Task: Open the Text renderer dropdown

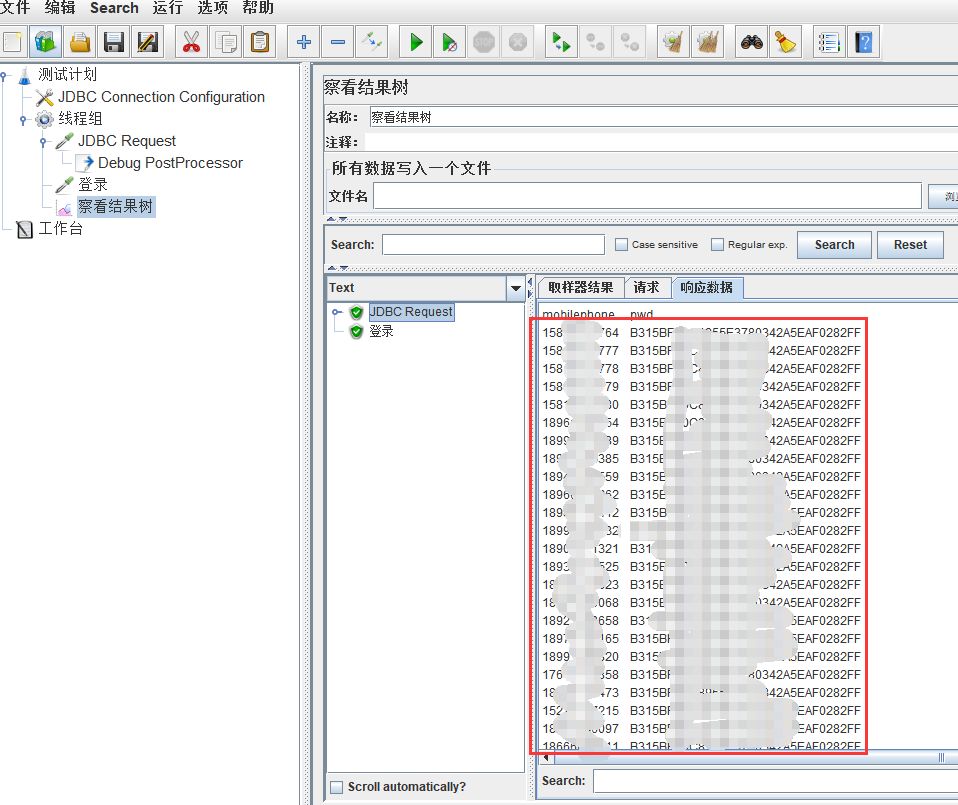Action: click(515, 288)
